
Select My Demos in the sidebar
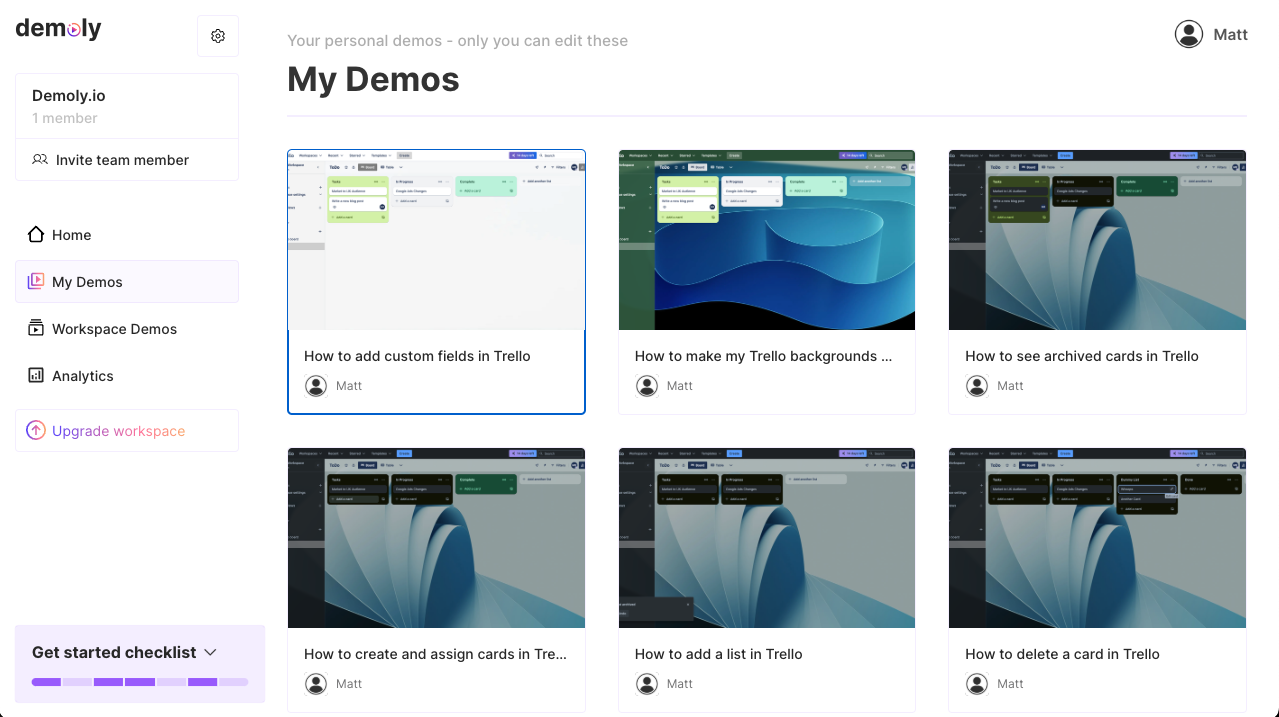[x=127, y=282]
